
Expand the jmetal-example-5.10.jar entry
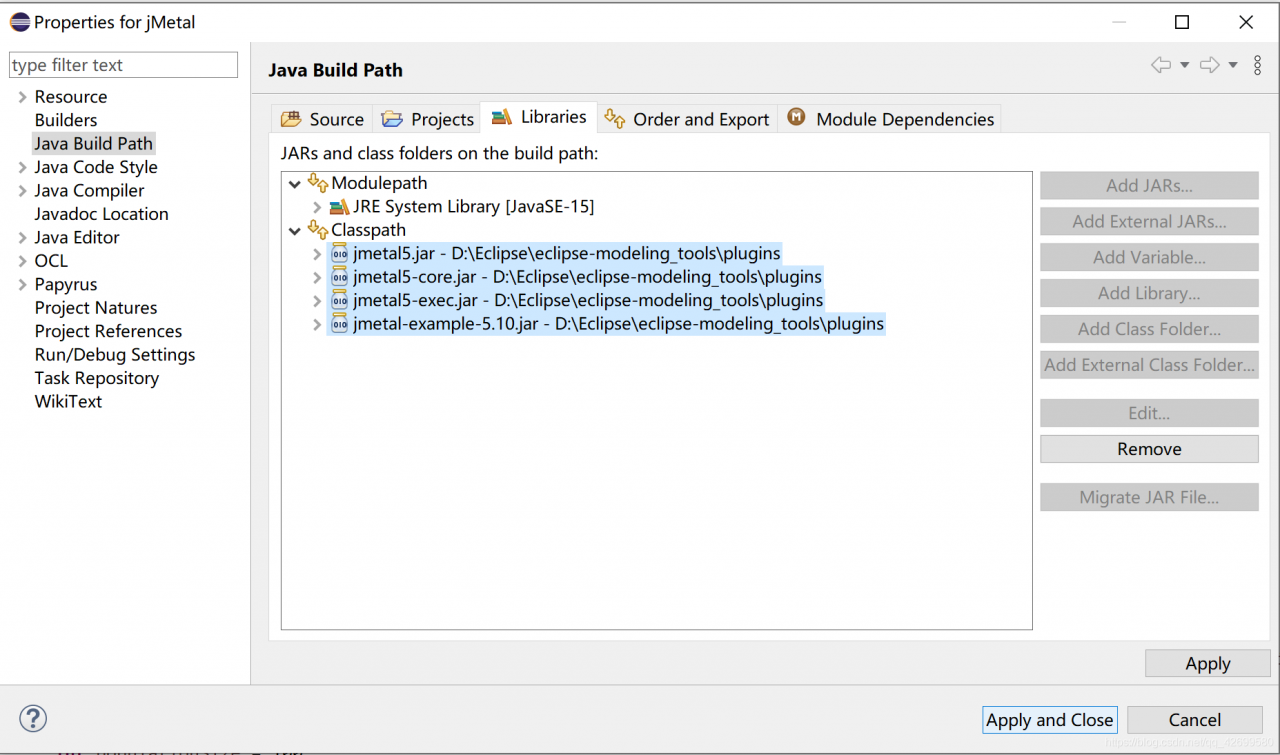[317, 324]
